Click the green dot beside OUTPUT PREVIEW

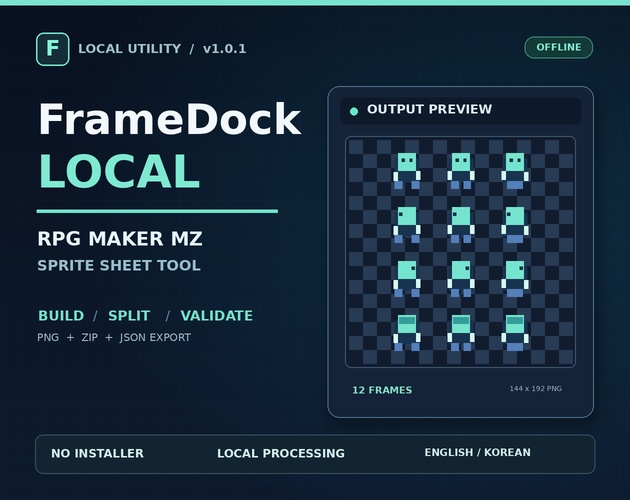(x=354, y=111)
